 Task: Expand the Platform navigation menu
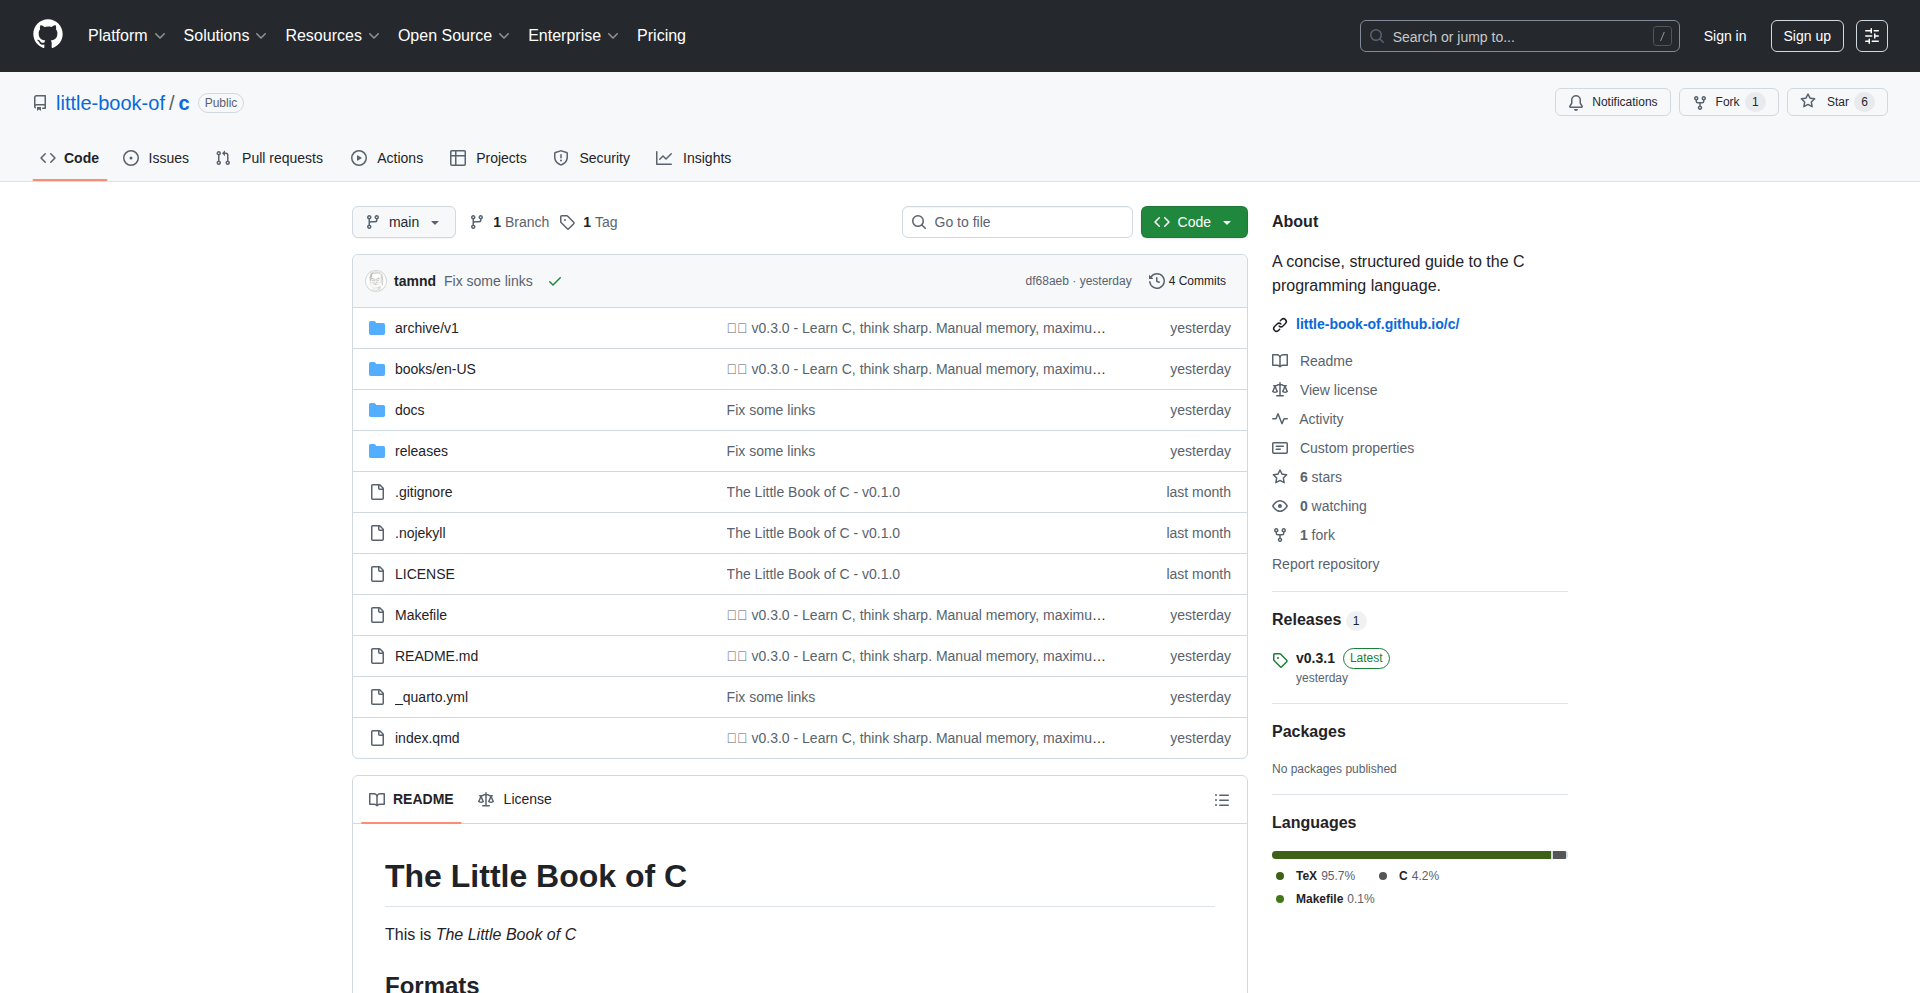pyautogui.click(x=126, y=36)
